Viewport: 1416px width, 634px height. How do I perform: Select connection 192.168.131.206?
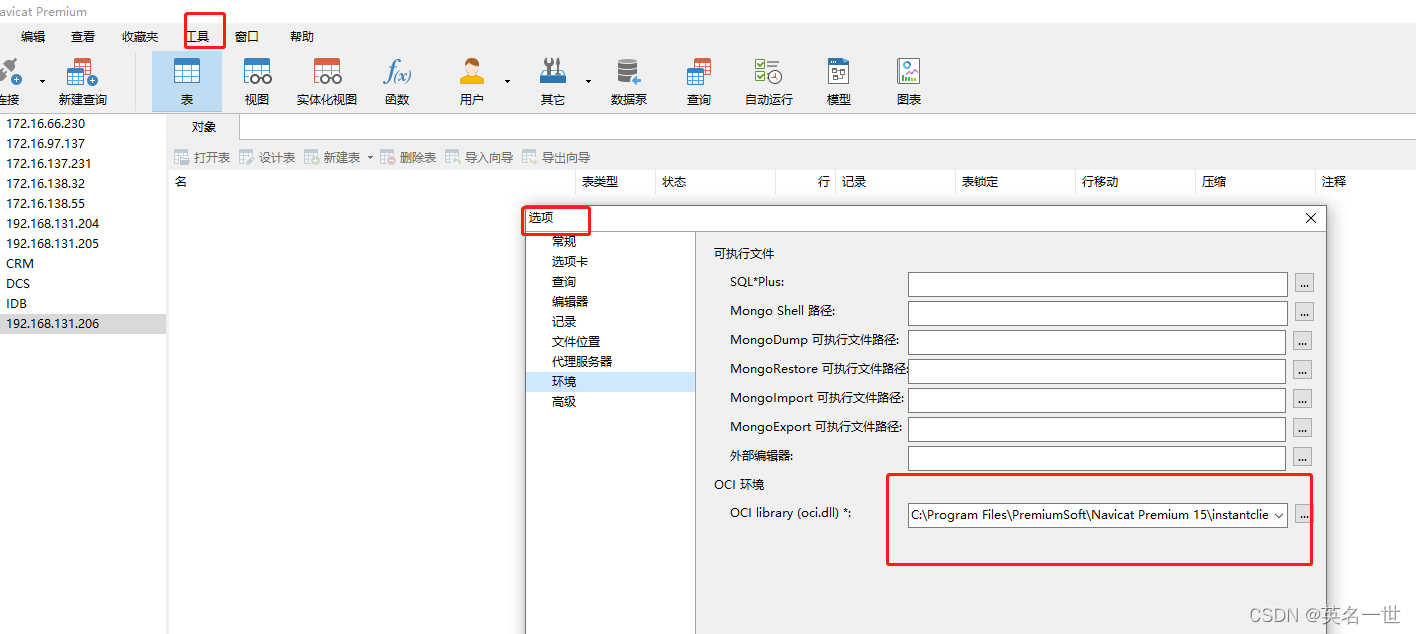pyautogui.click(x=83, y=324)
